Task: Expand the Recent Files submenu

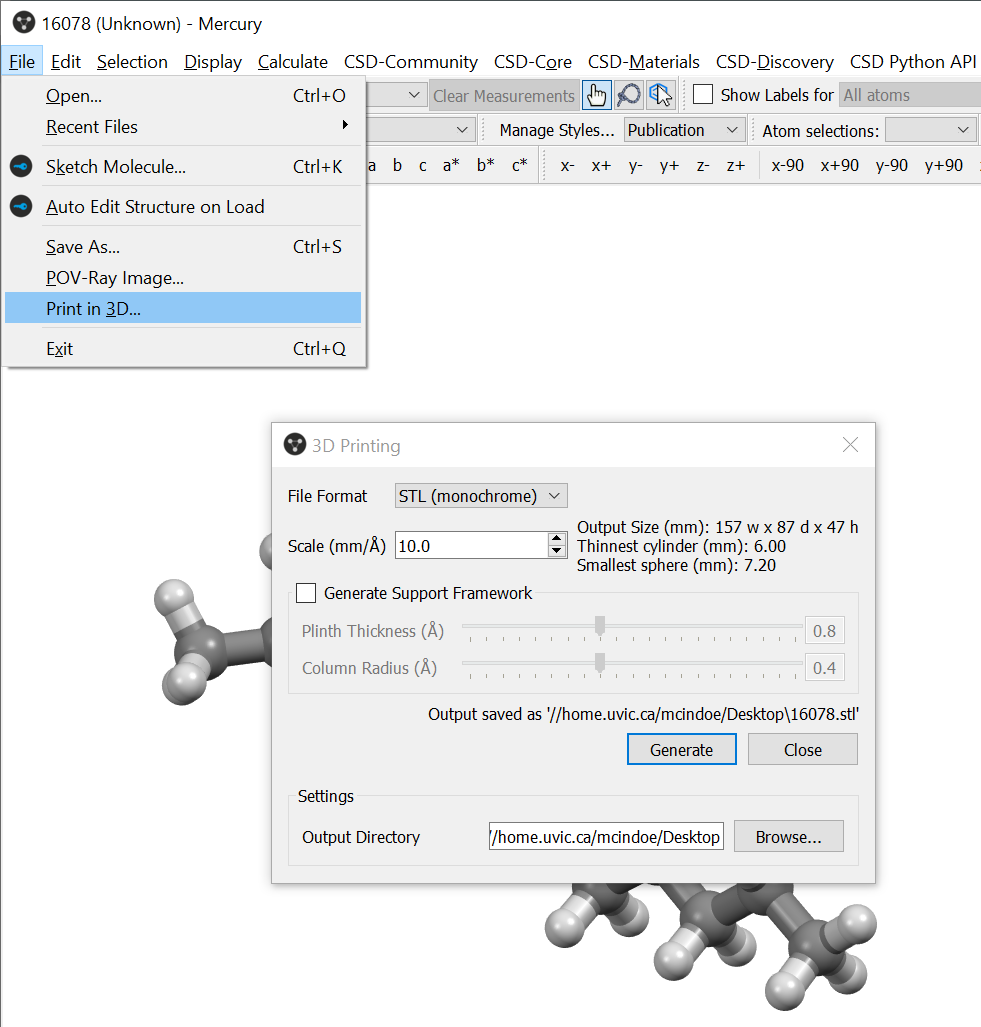Action: tap(183, 126)
